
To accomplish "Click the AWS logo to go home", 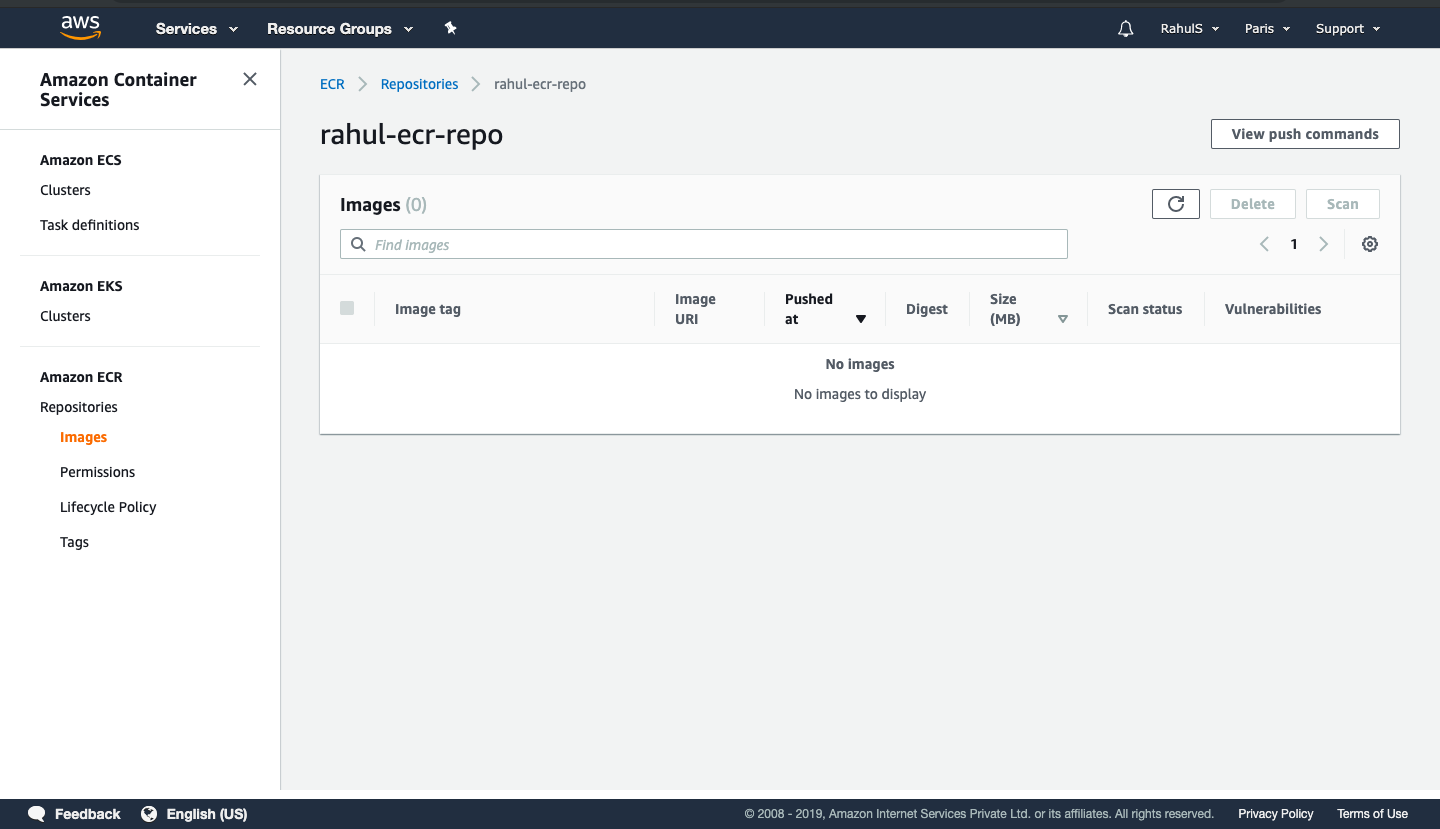I will [x=79, y=27].
